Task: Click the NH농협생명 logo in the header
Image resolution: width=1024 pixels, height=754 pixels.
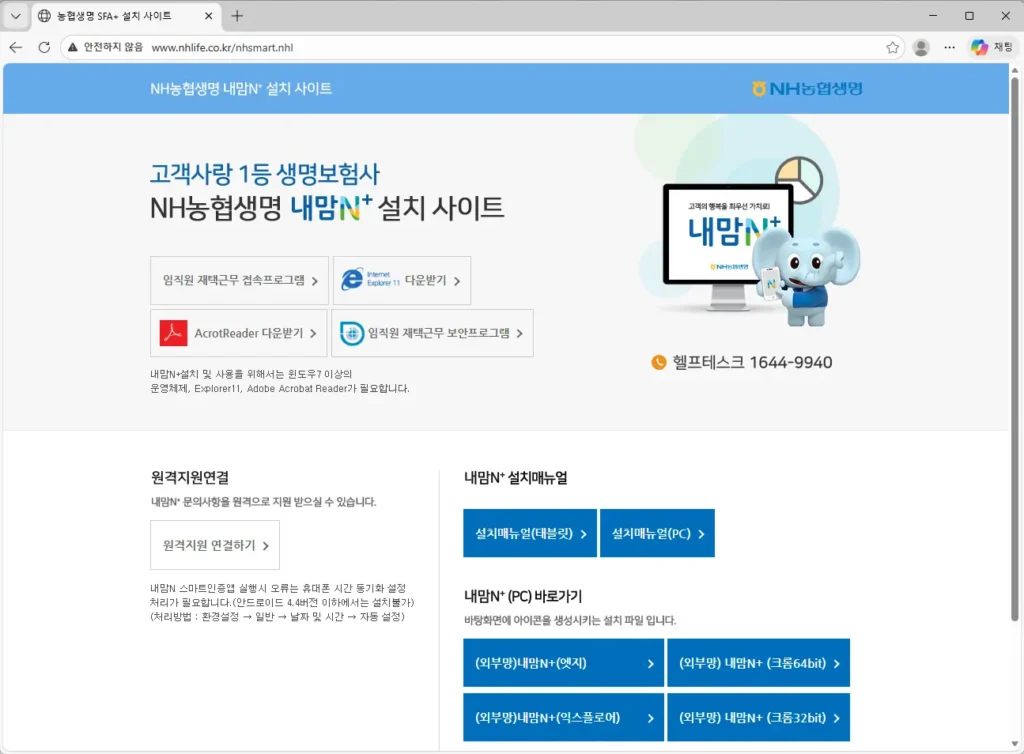Action: click(806, 89)
